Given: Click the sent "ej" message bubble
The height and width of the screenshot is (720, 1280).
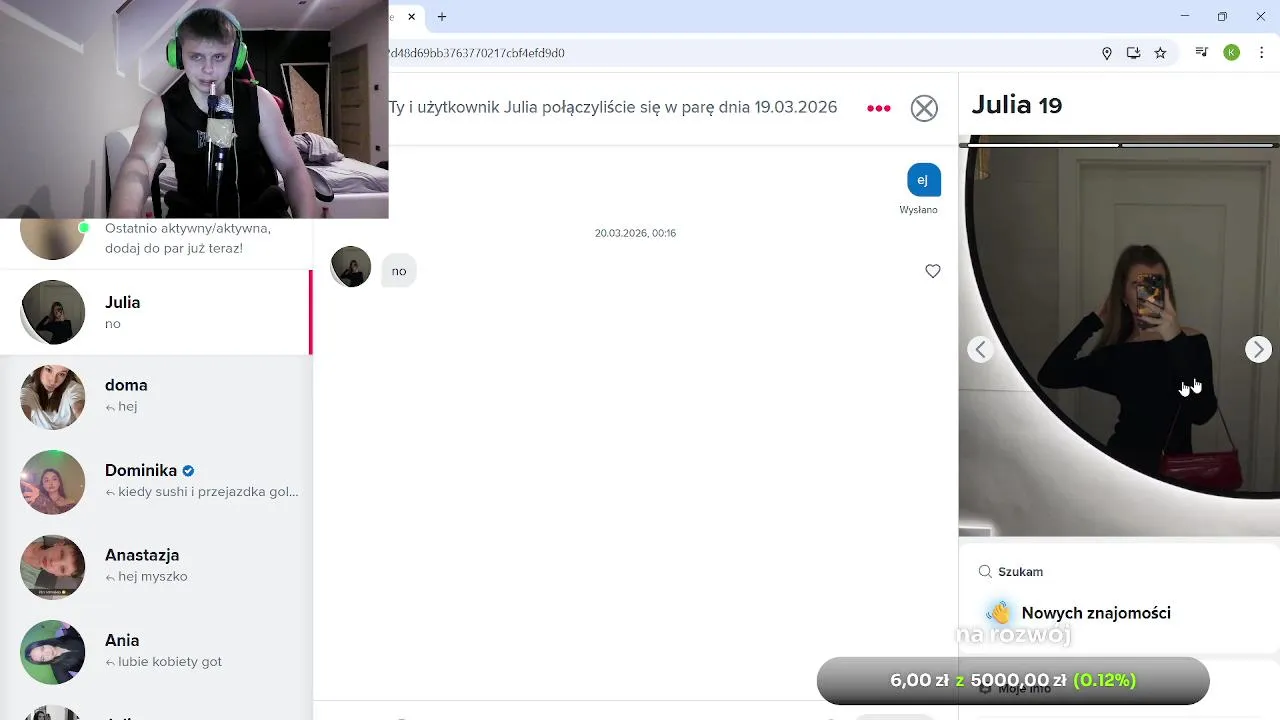Looking at the screenshot, I should tap(923, 180).
